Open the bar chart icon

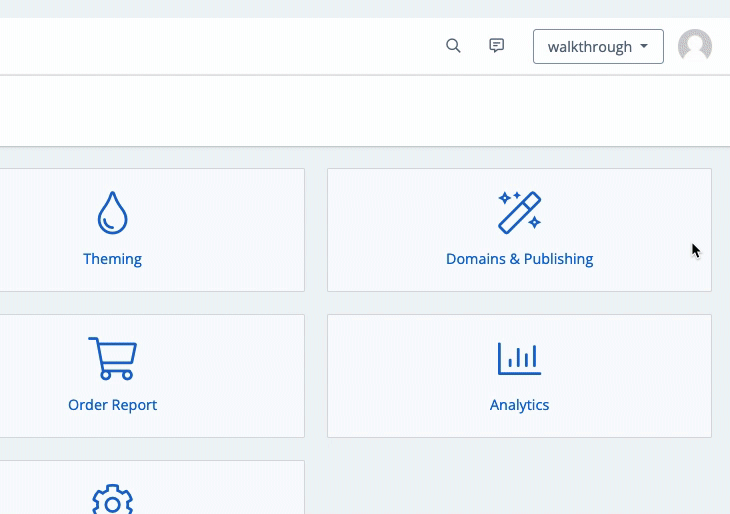click(519, 358)
